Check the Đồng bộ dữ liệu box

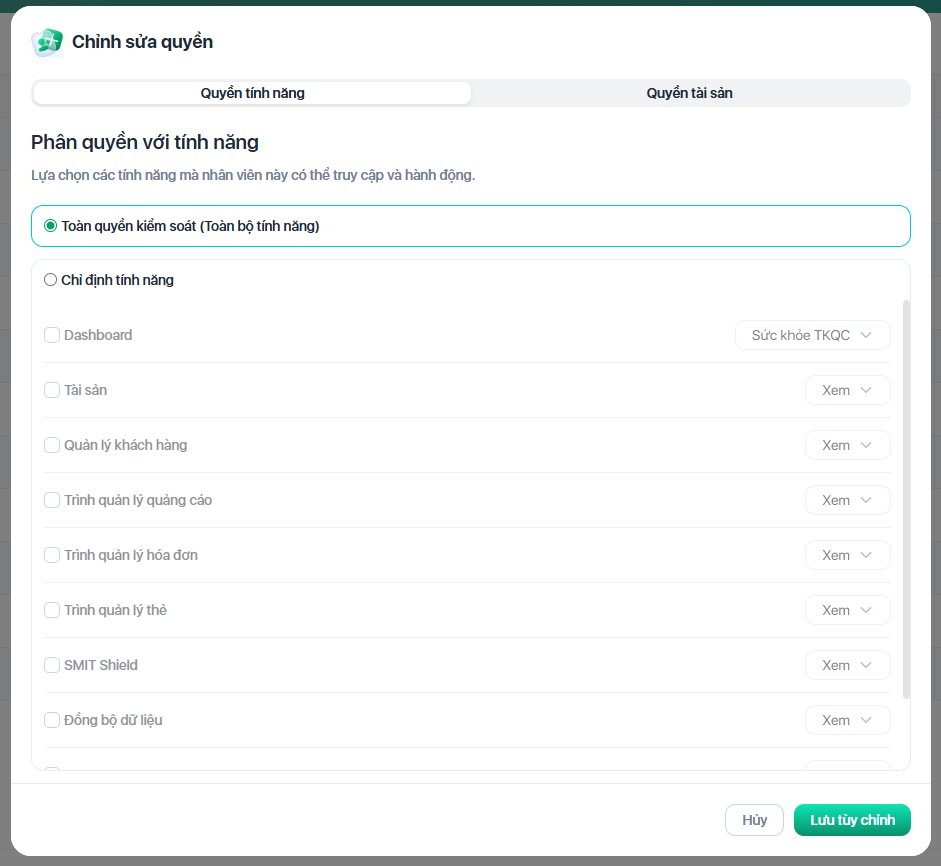[x=52, y=720]
